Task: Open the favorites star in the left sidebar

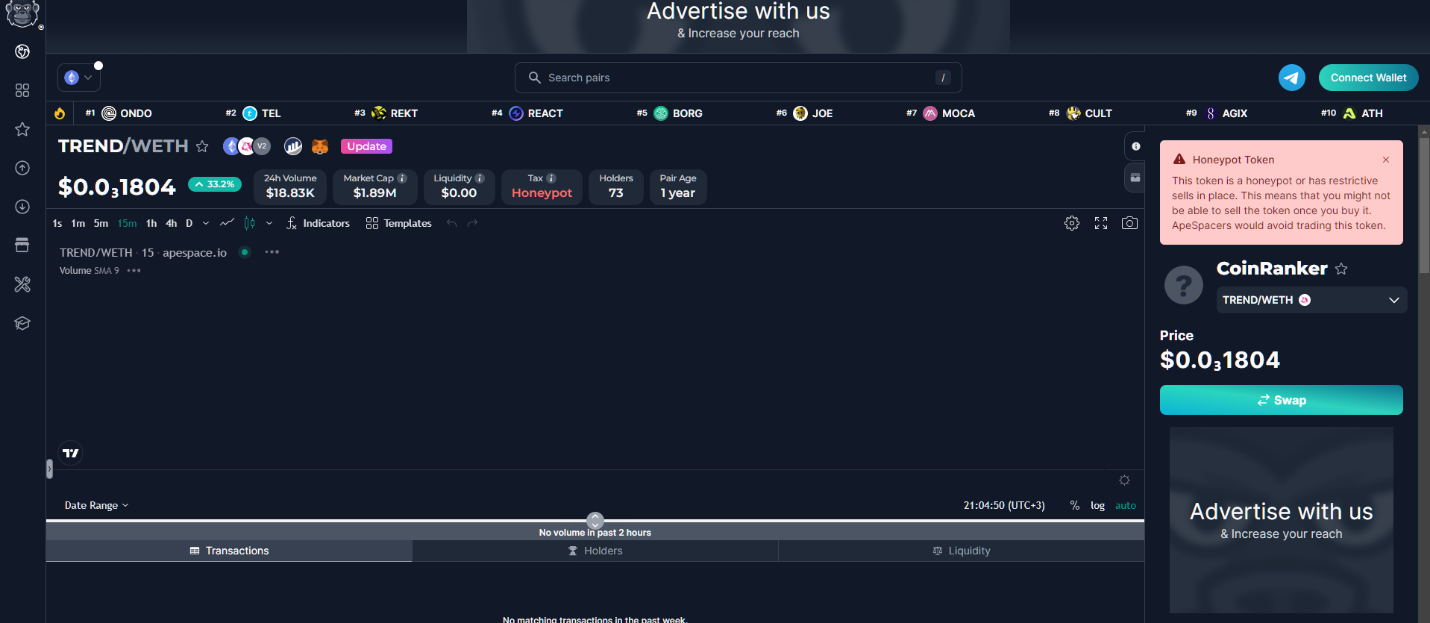Action: [x=22, y=129]
